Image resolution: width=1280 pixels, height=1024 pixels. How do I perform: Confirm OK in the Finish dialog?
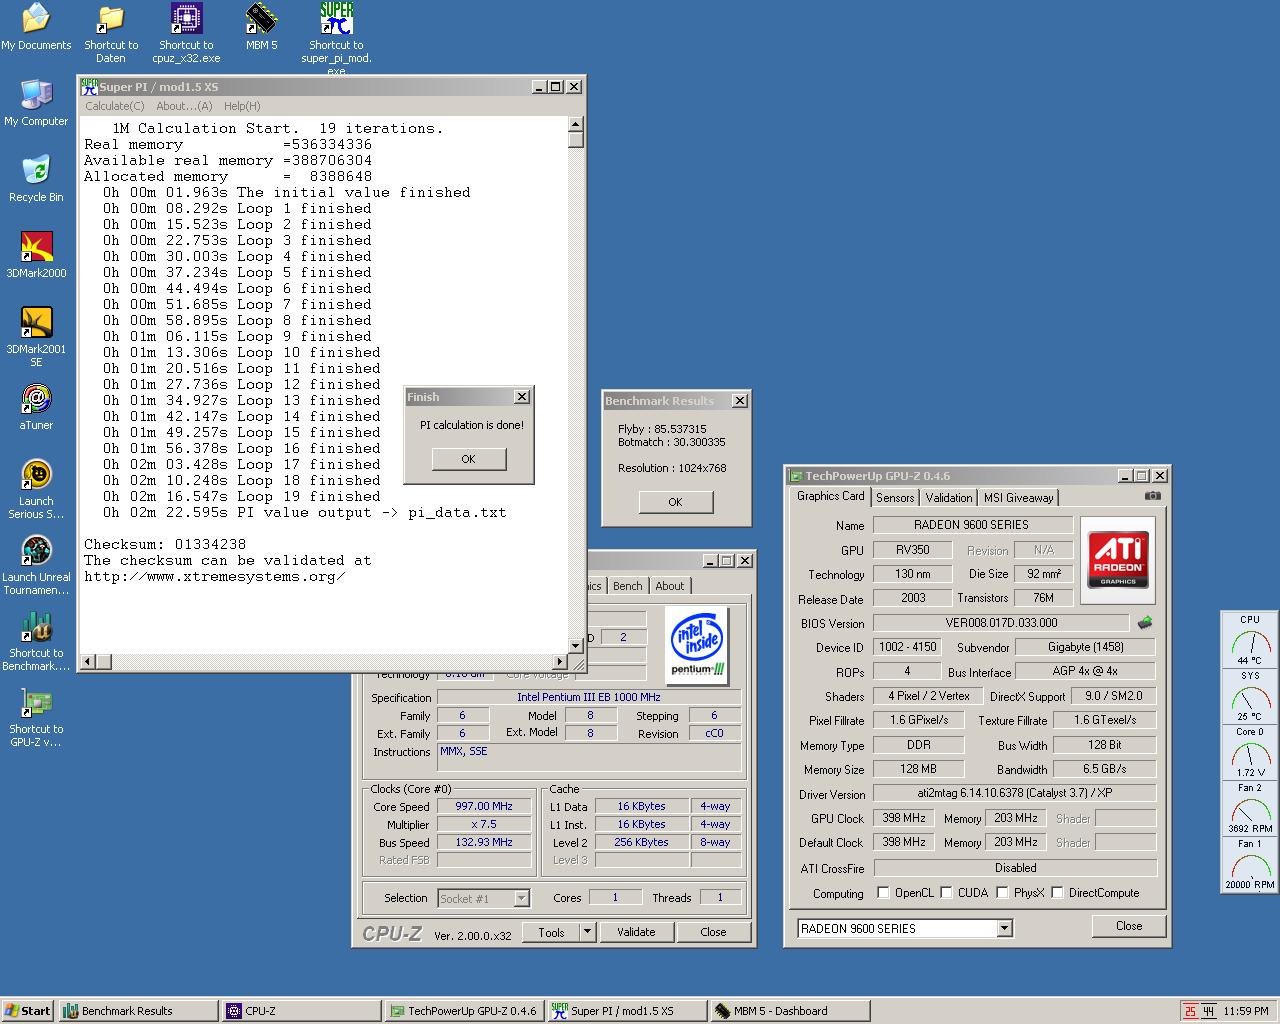point(469,459)
